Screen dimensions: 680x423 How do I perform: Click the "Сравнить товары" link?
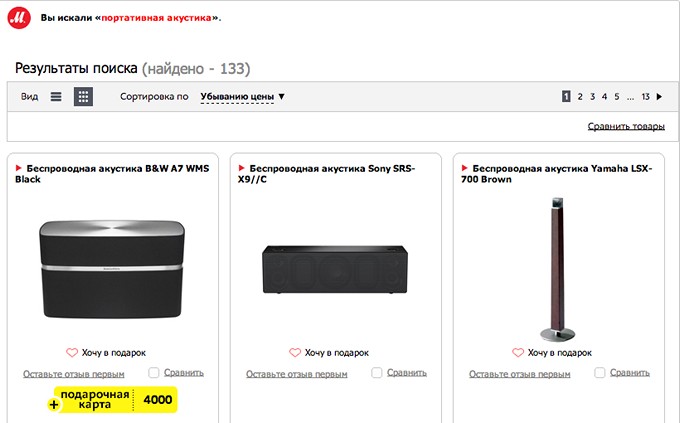click(626, 127)
